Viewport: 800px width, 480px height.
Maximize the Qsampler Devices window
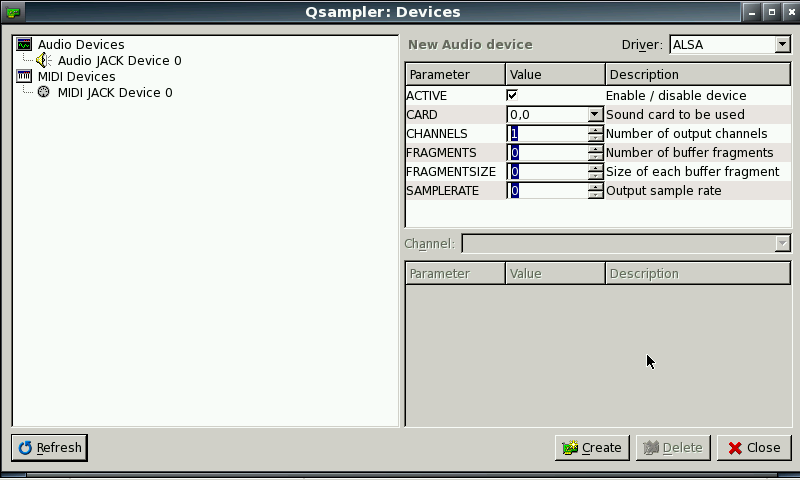pos(771,12)
